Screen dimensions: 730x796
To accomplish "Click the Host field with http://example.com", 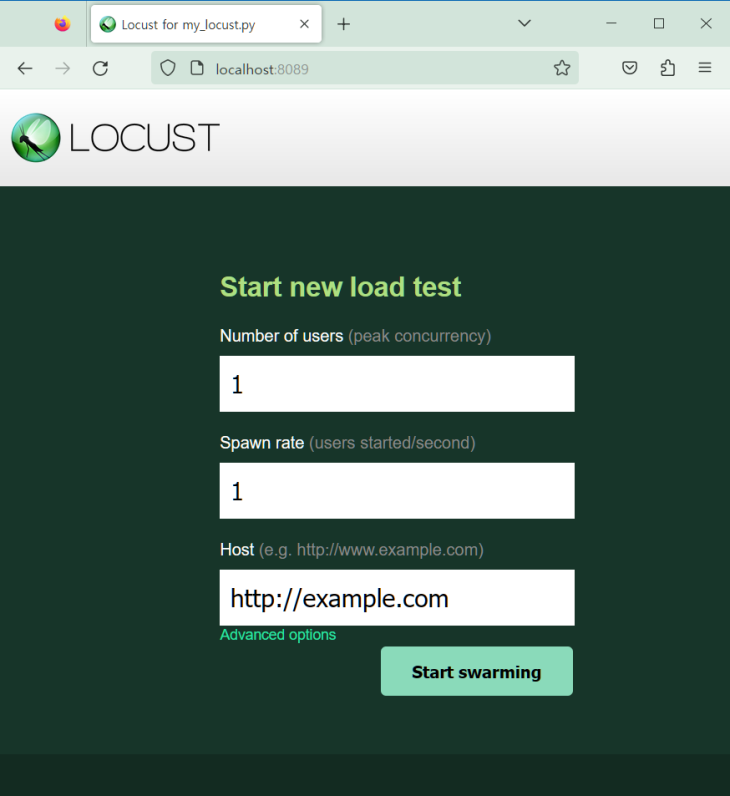I will coord(397,598).
